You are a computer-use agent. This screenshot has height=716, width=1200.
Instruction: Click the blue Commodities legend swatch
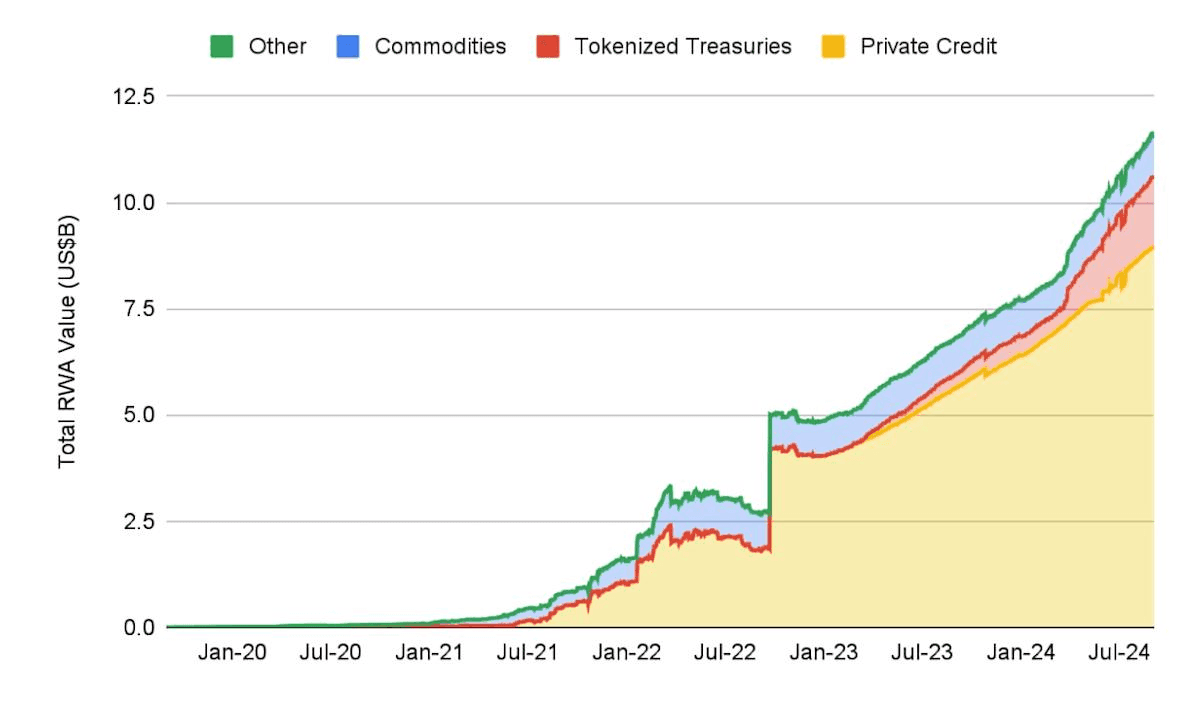347,46
